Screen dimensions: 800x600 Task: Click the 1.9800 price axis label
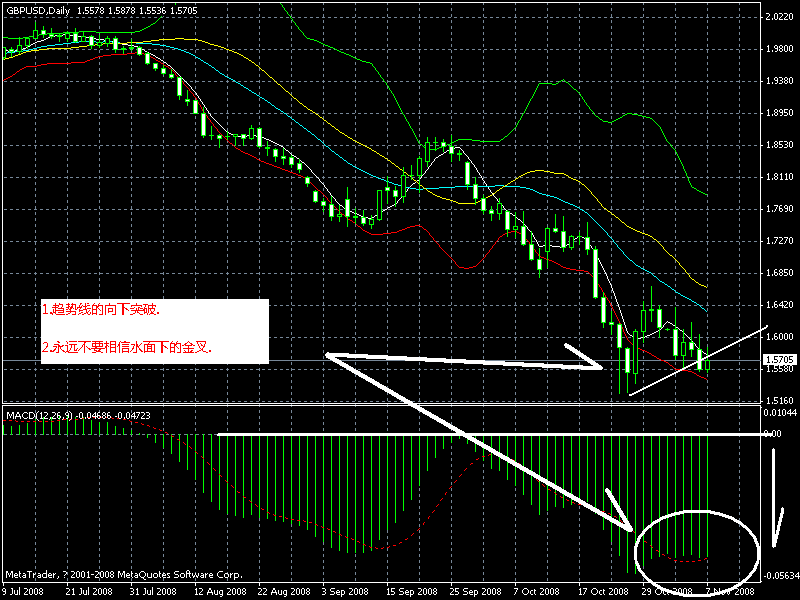(x=779, y=49)
